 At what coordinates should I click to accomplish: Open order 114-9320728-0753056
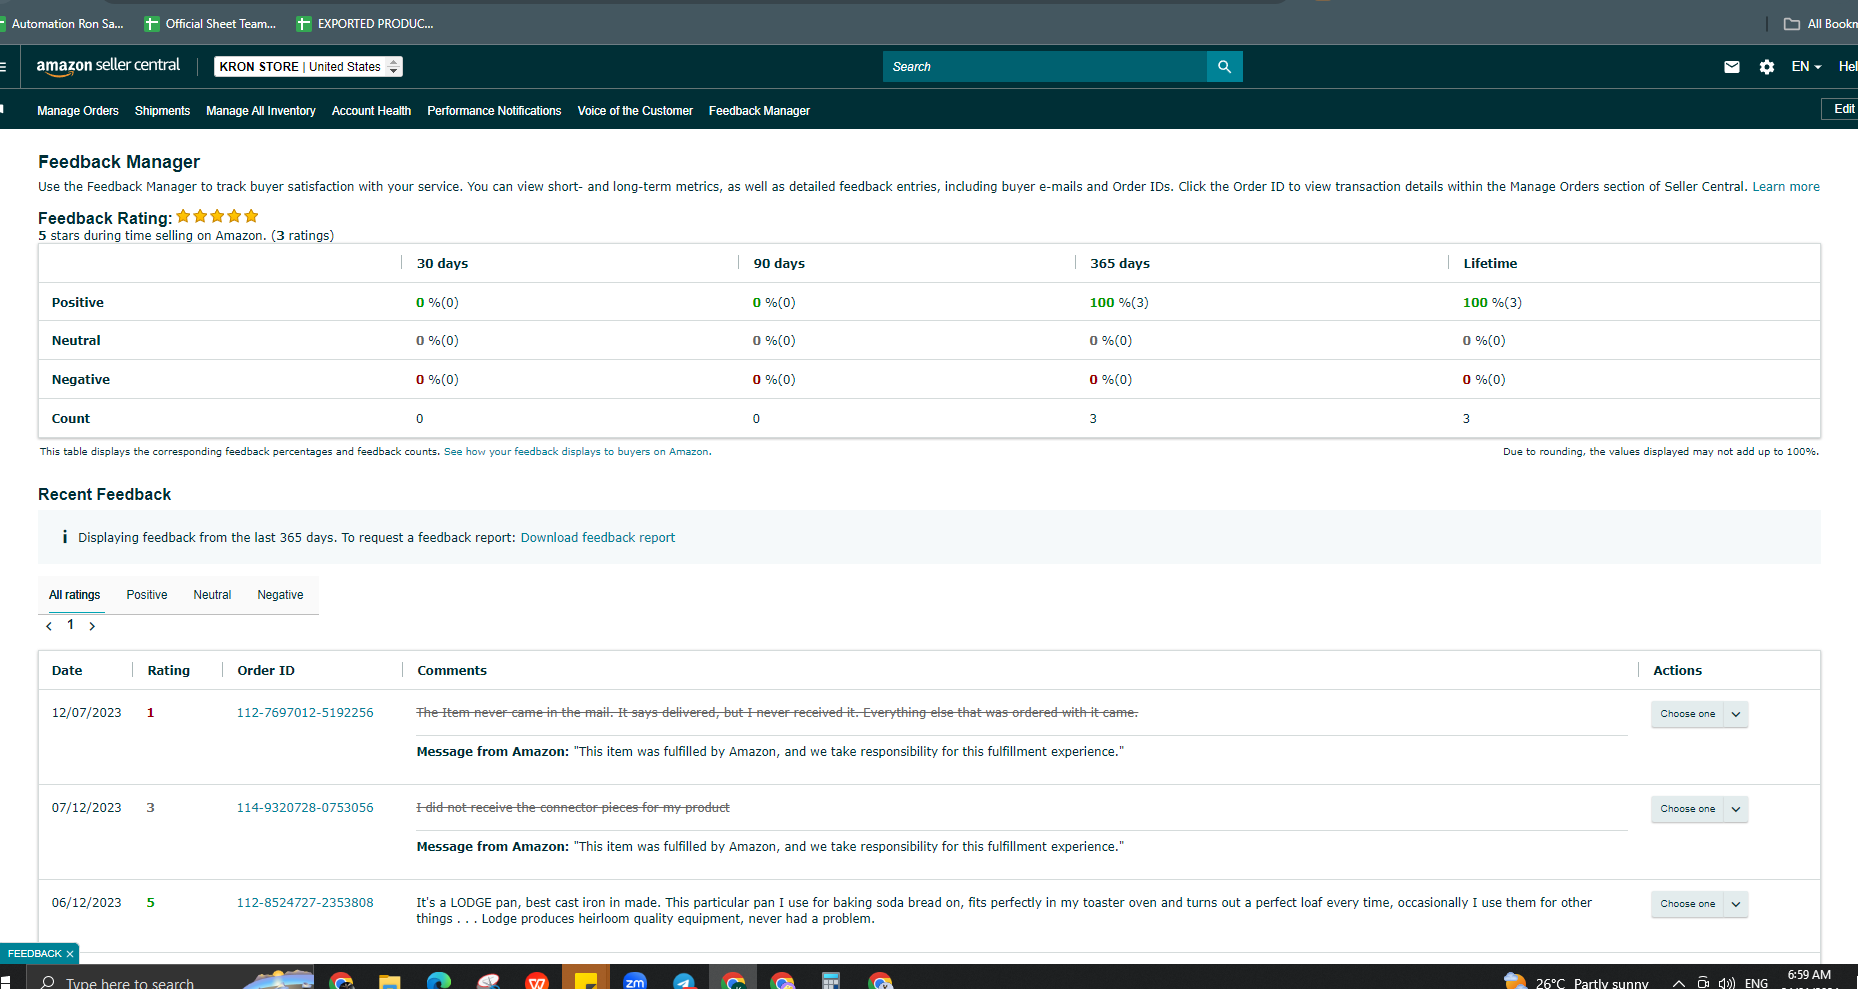pyautogui.click(x=305, y=808)
